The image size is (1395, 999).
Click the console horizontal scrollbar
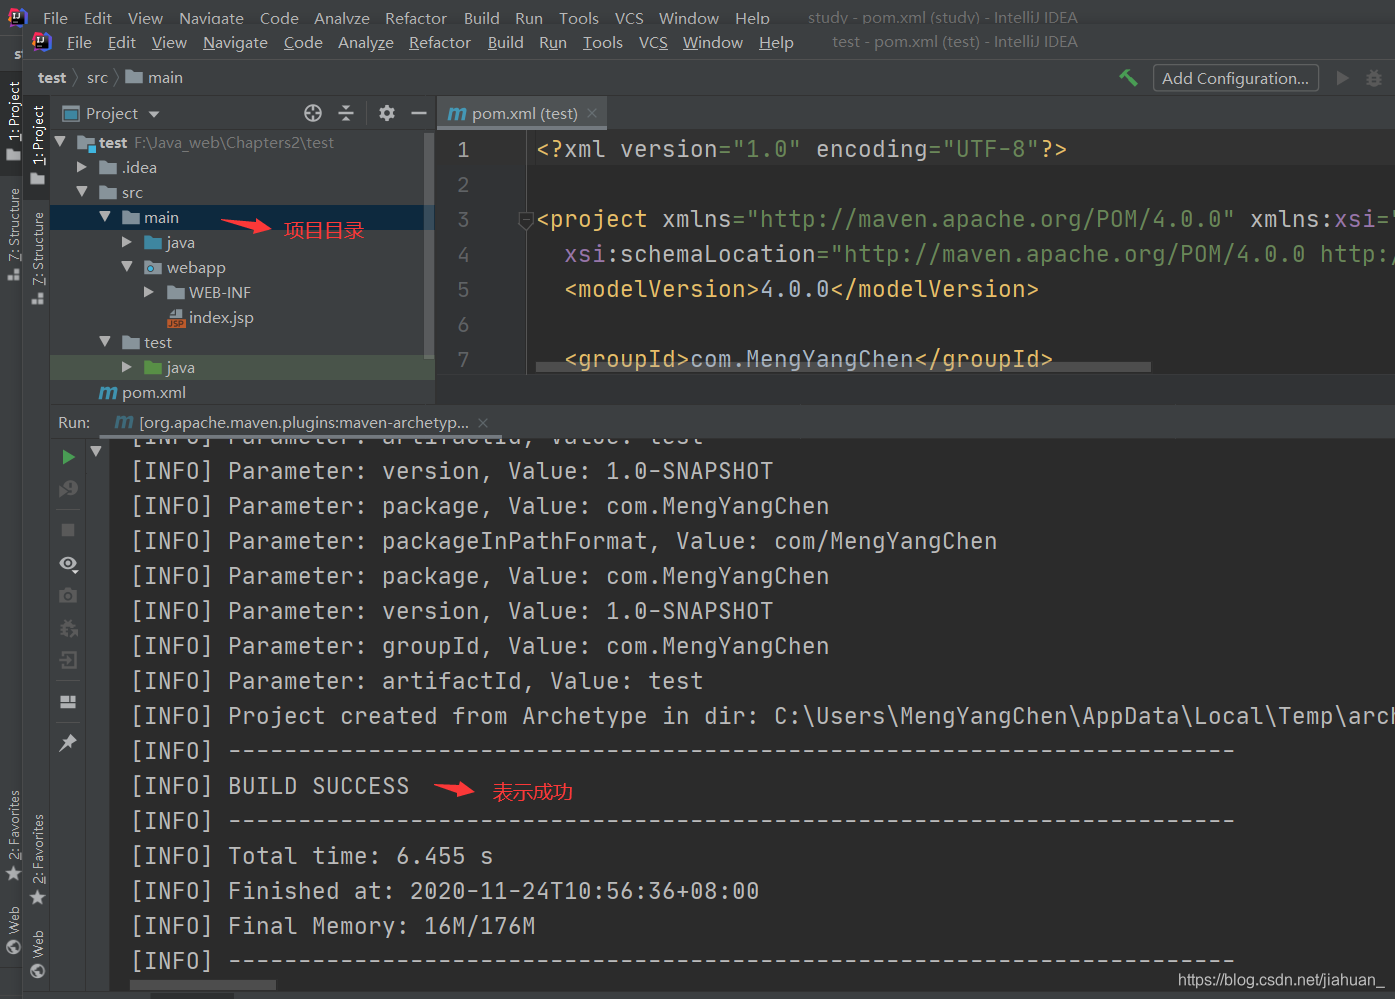pos(203,985)
